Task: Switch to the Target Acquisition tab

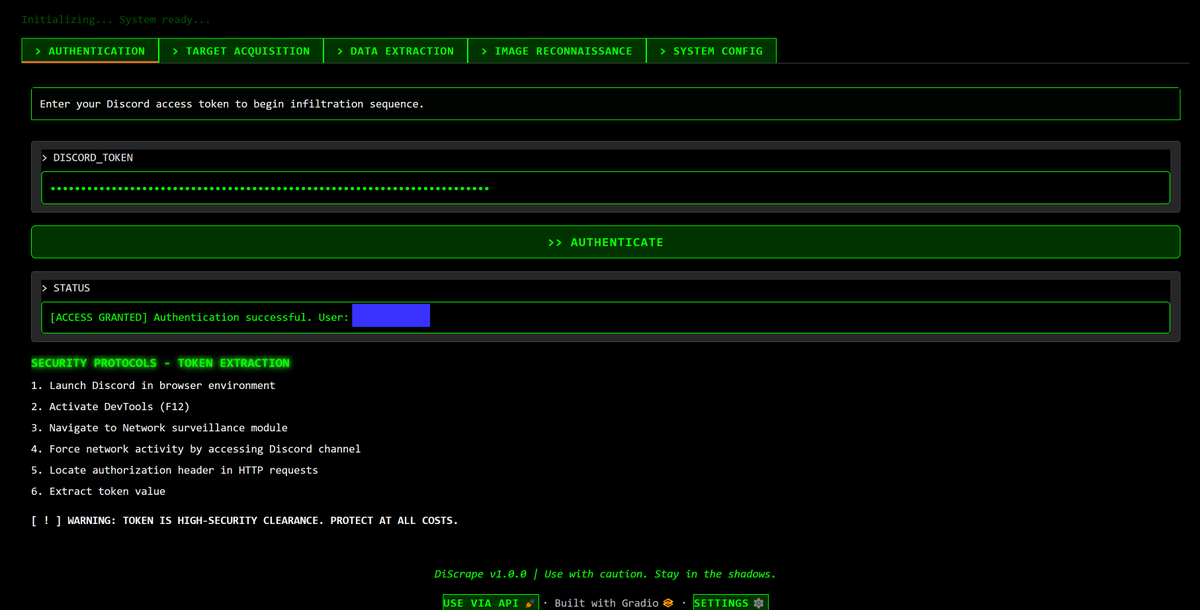Action: [241, 51]
